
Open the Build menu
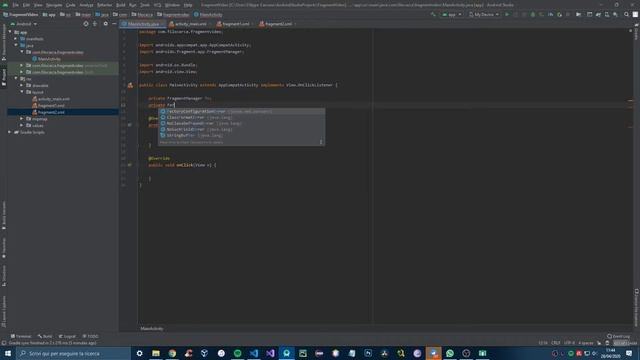pos(121,5)
